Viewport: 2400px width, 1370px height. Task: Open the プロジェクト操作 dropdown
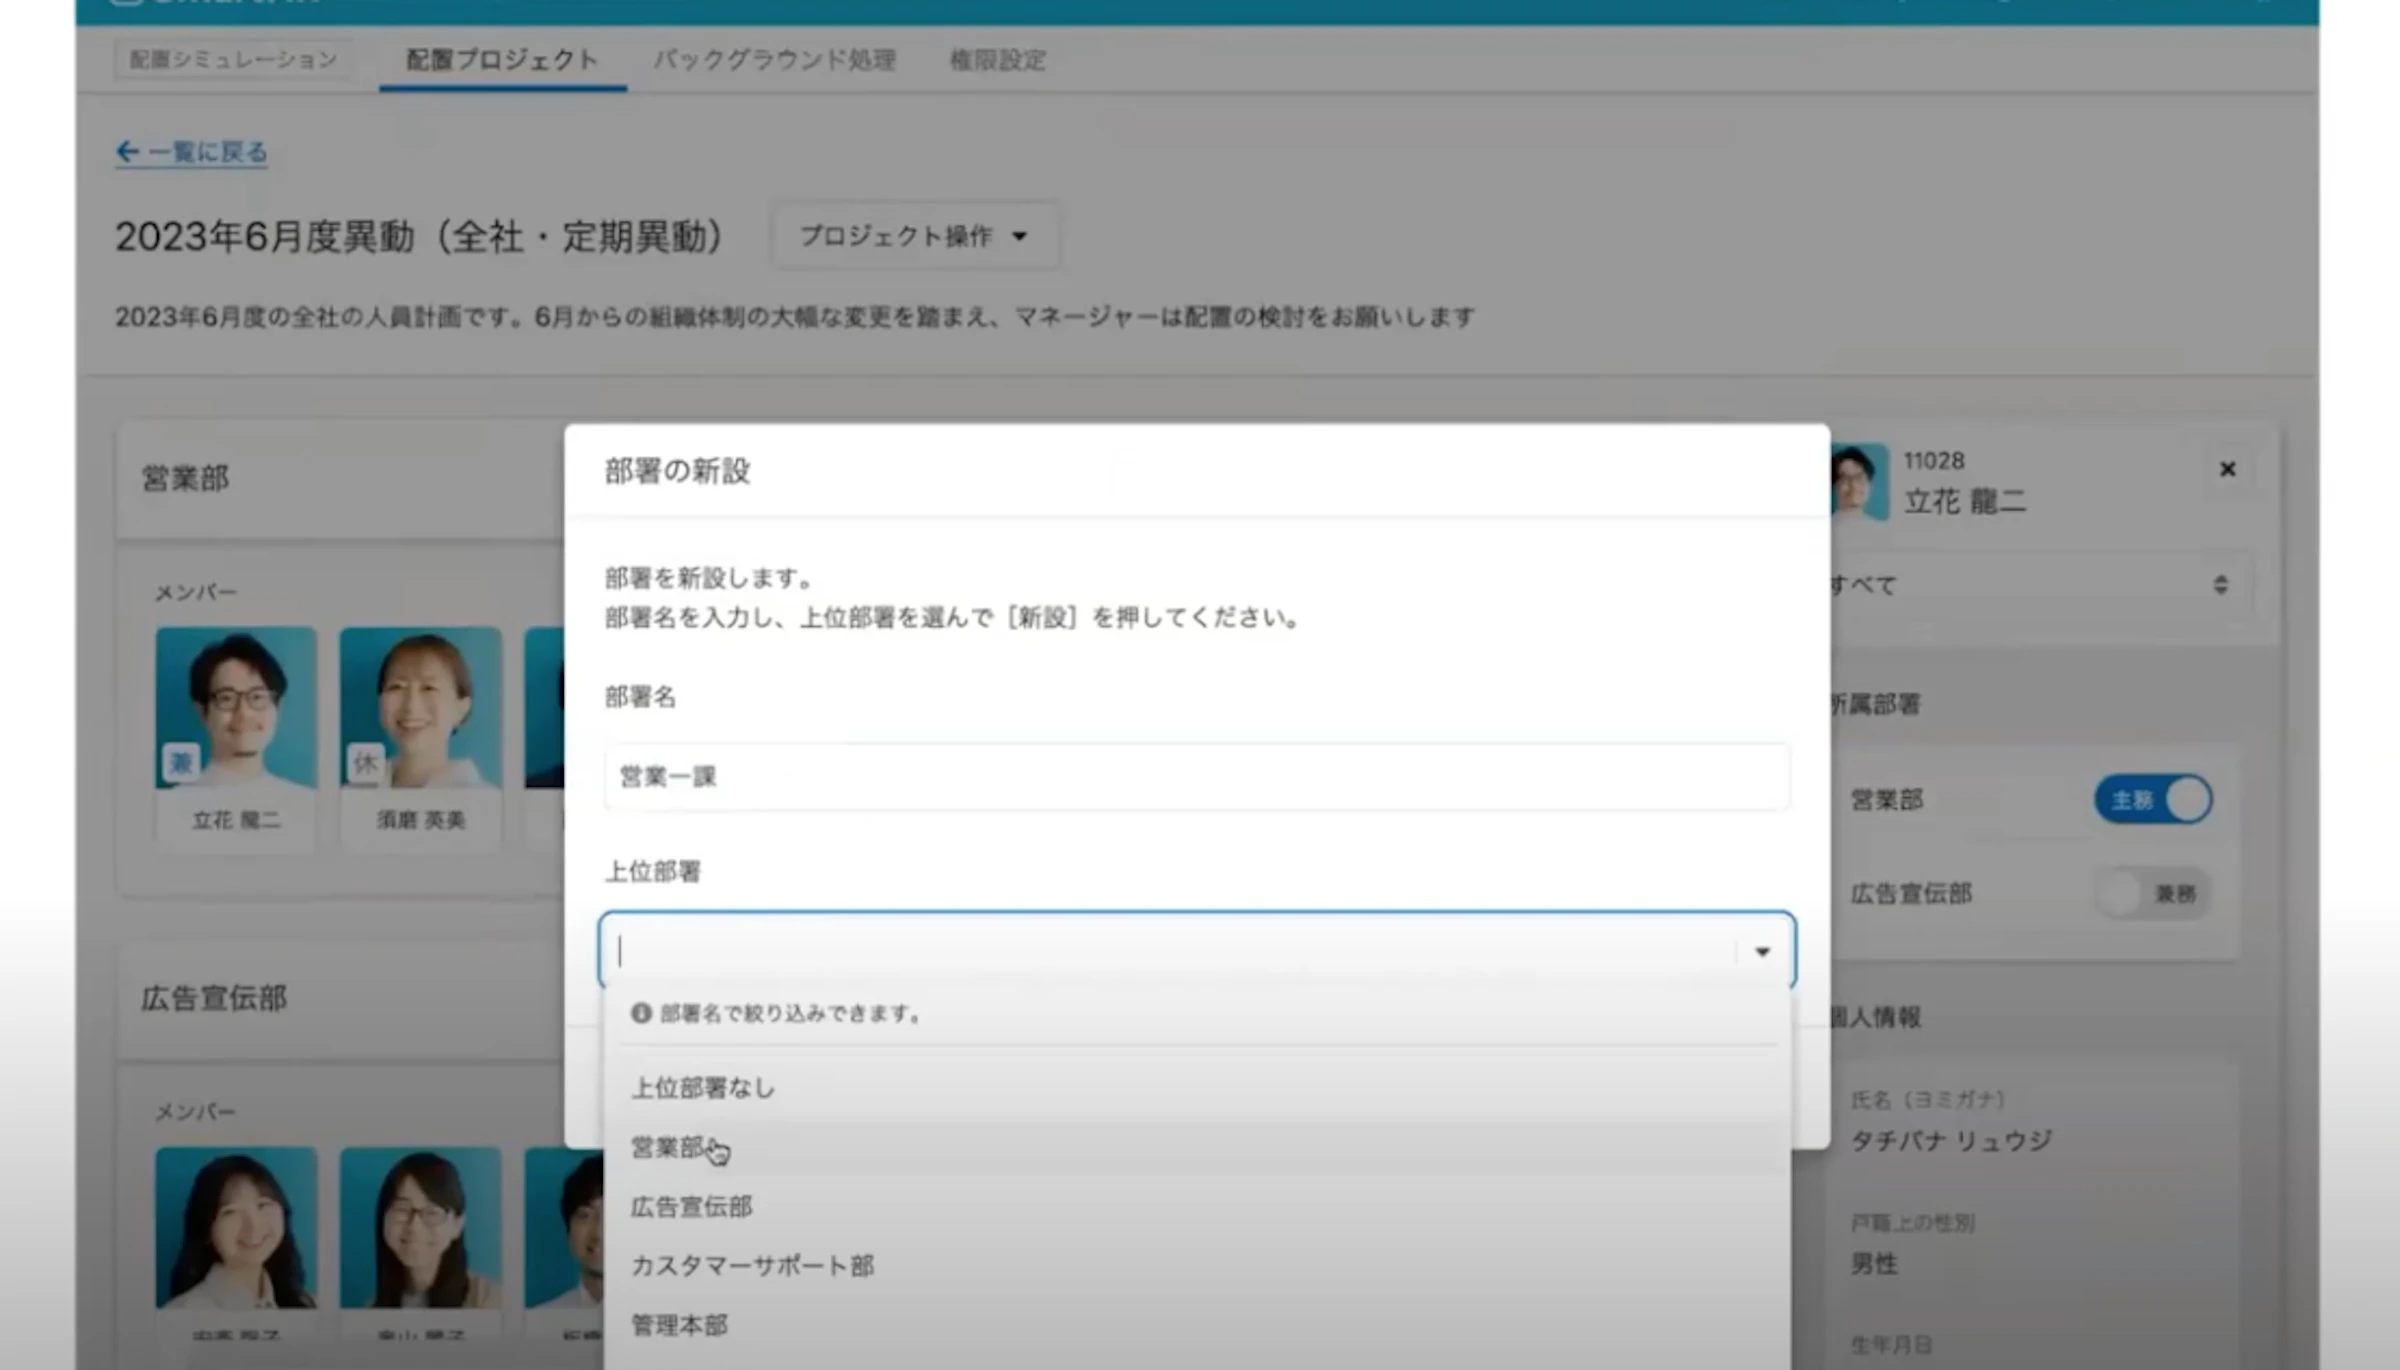click(913, 236)
